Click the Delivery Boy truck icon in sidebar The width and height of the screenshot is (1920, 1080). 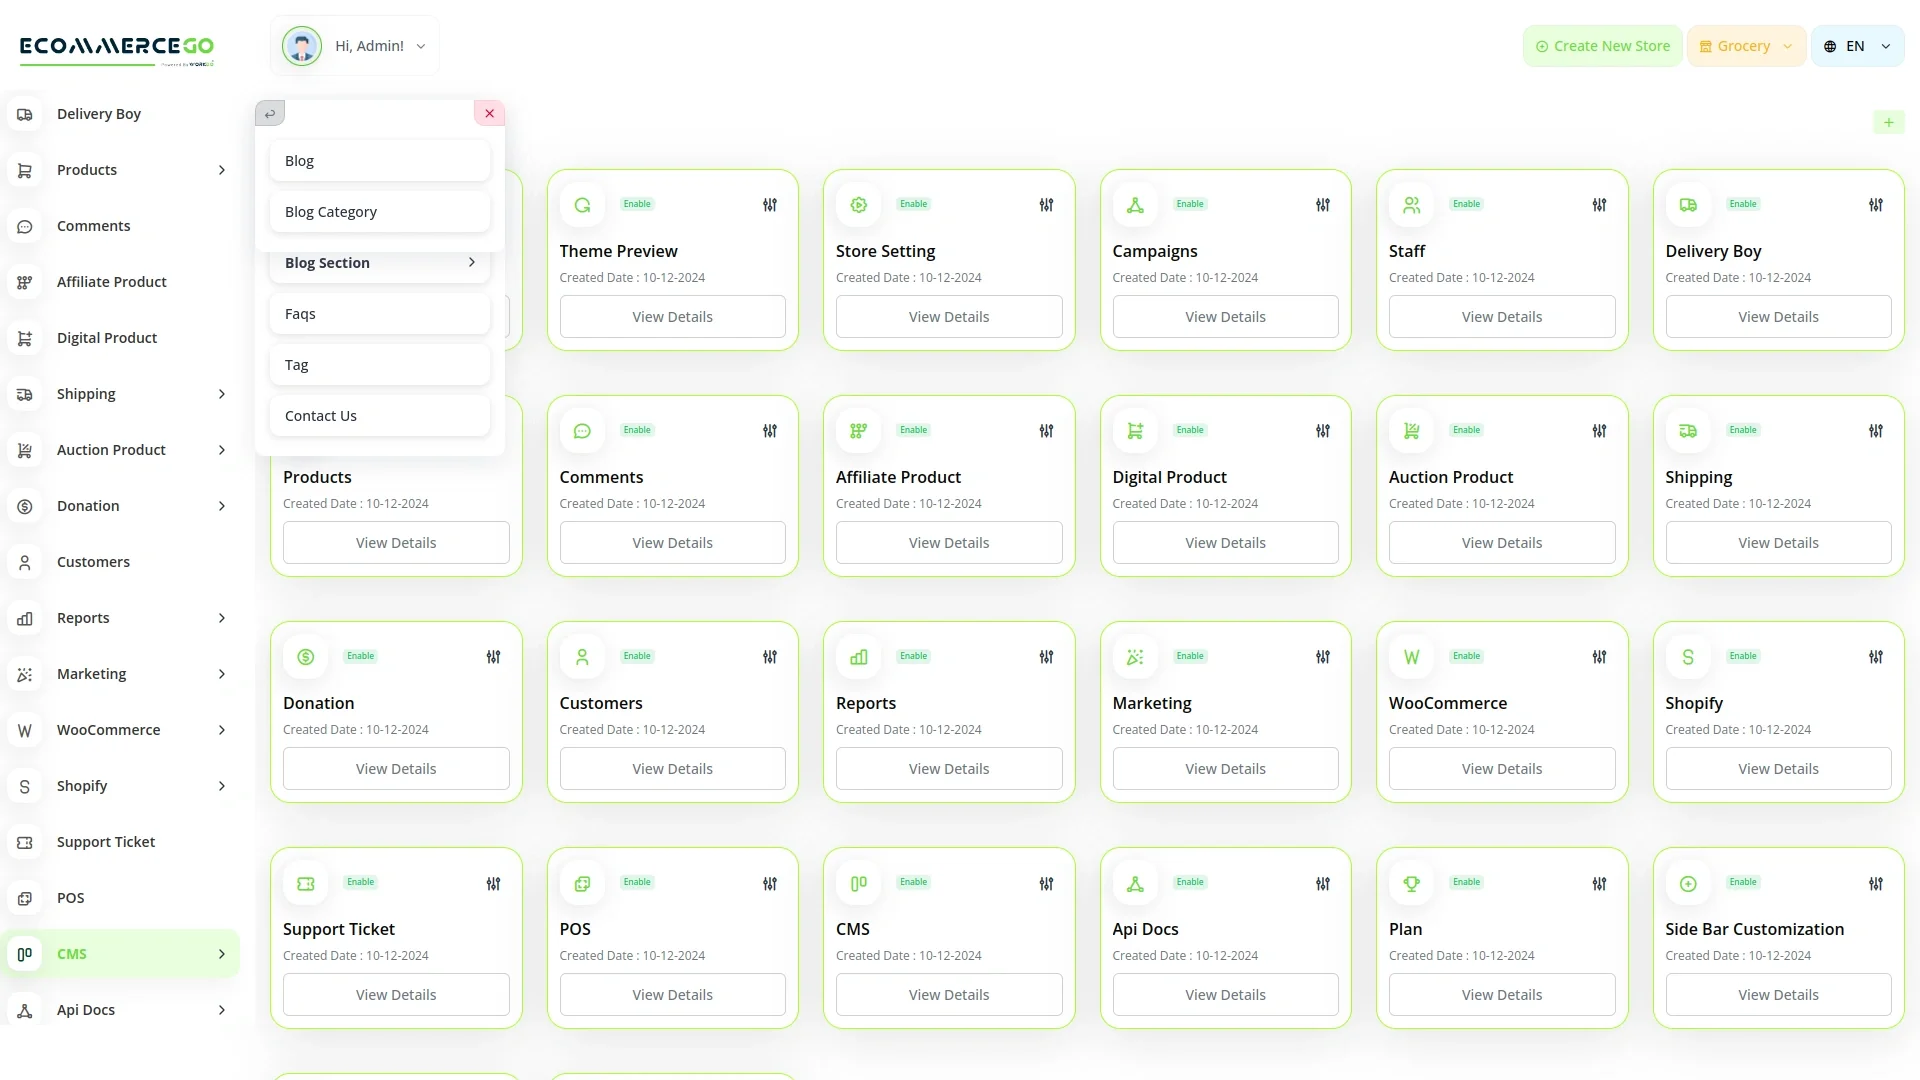25,114
